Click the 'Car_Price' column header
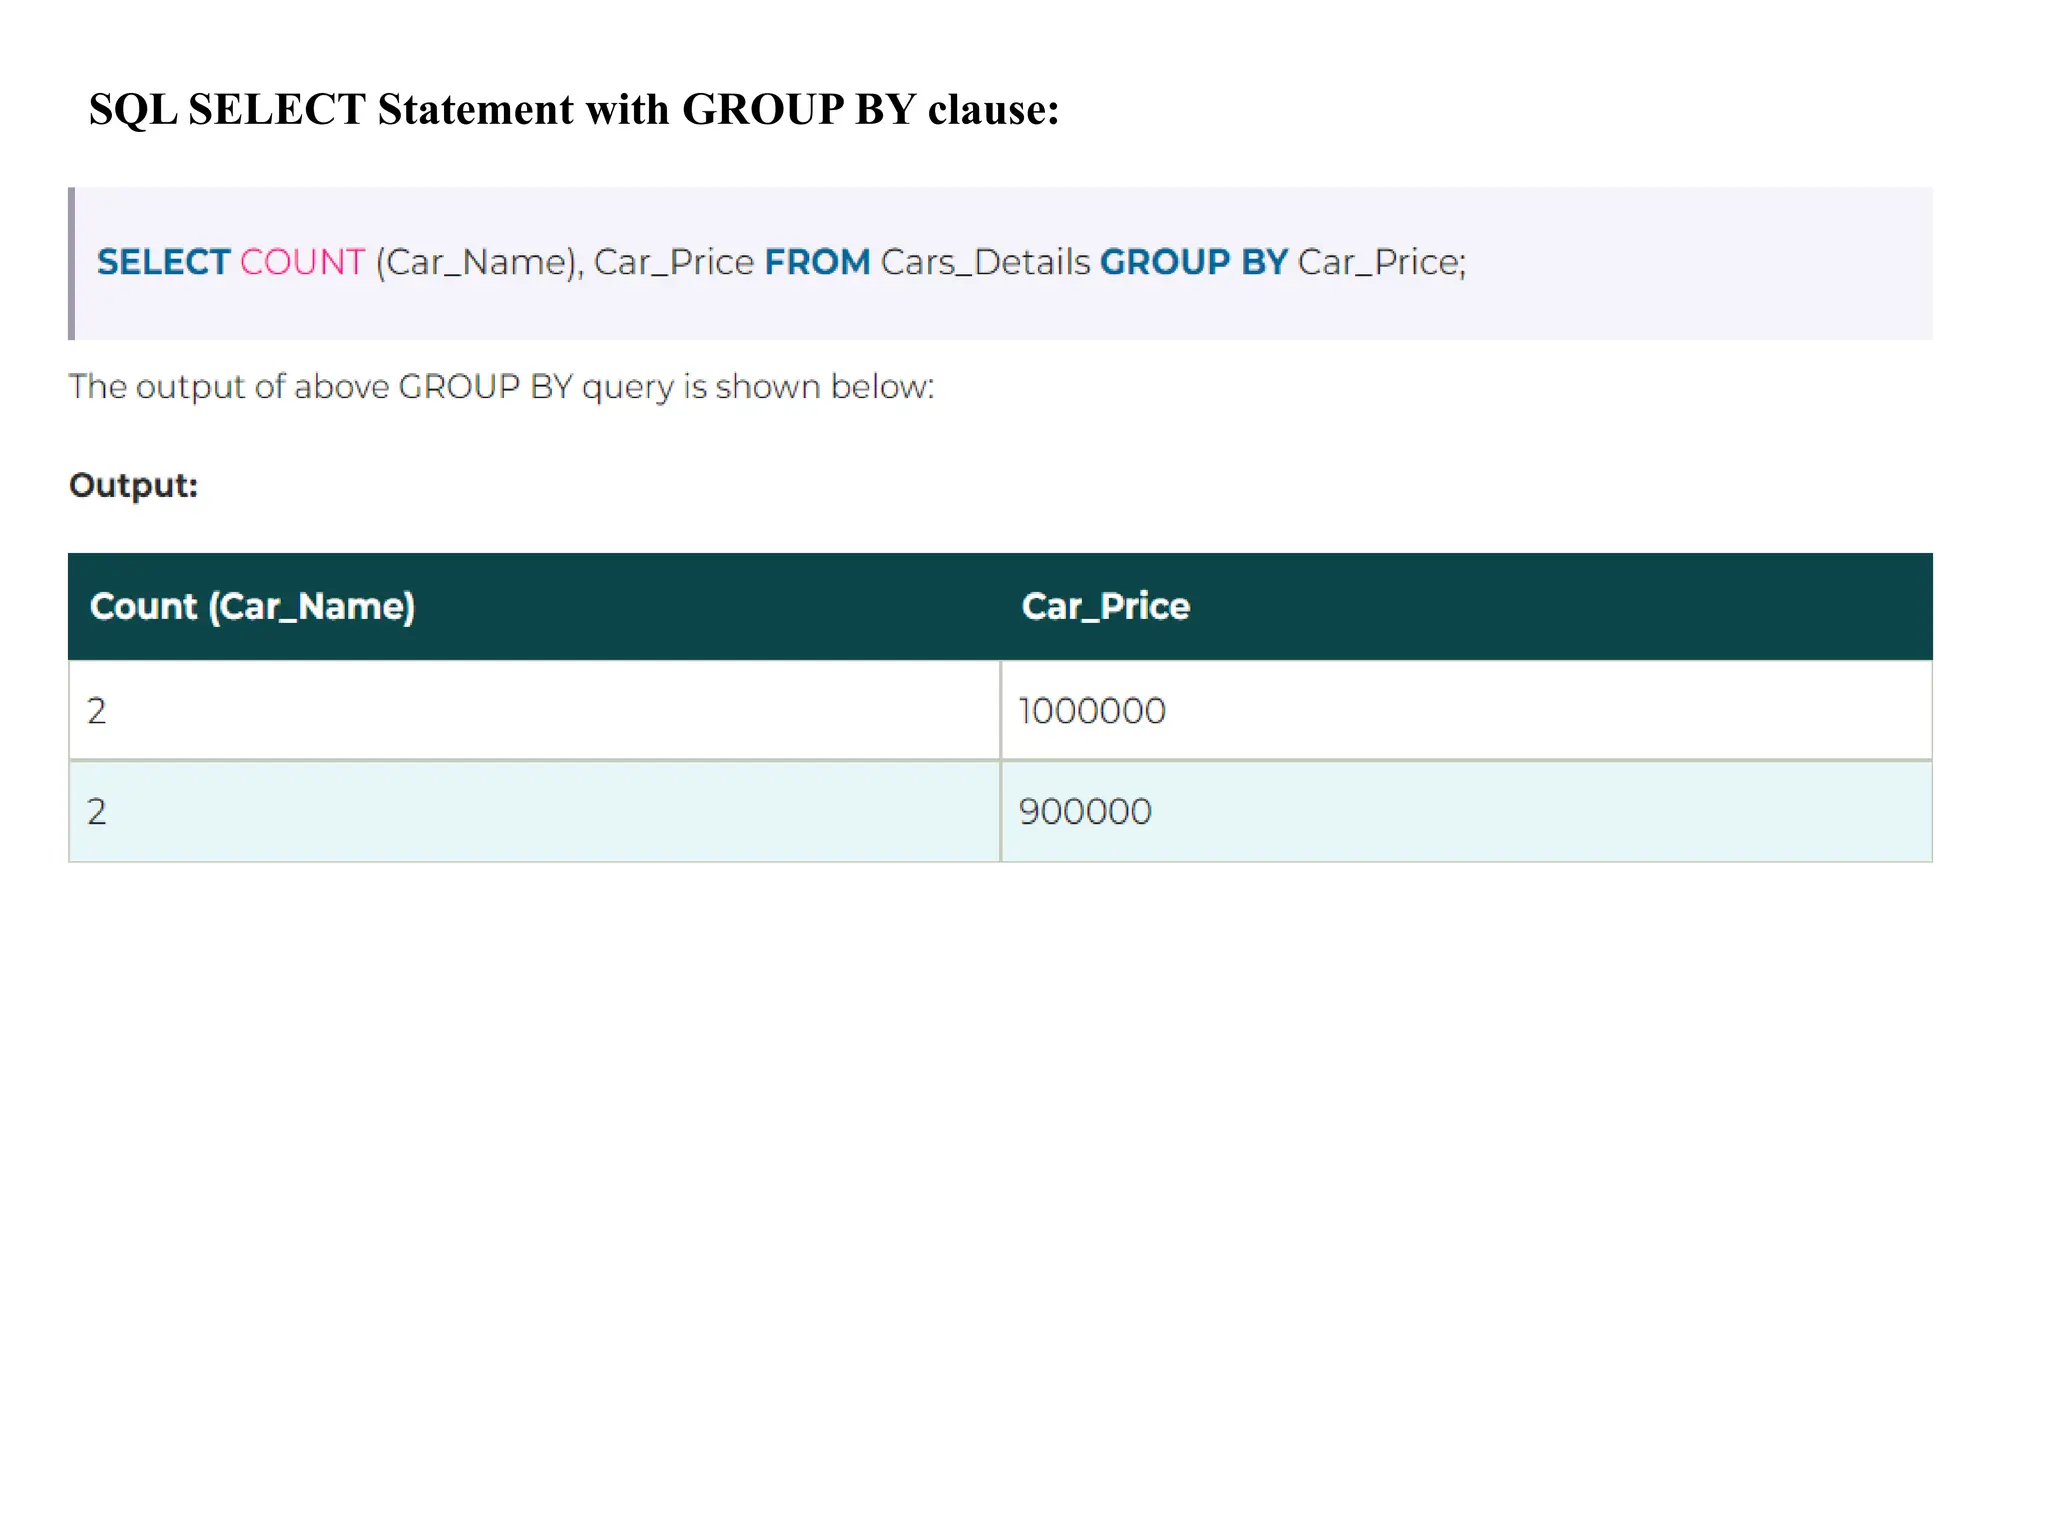Image resolution: width=2048 pixels, height=1536 pixels. [1466, 606]
